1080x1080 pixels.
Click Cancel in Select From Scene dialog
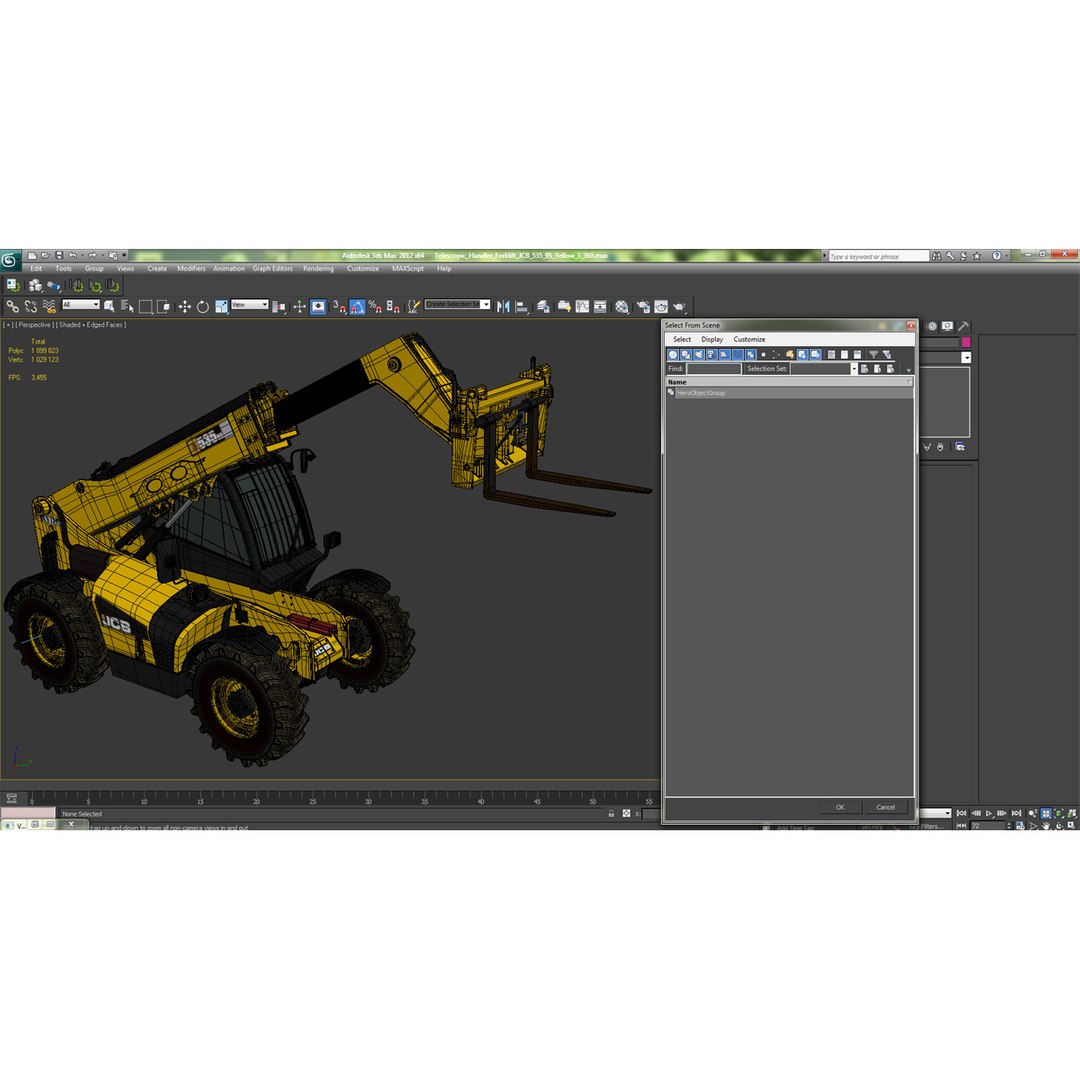tap(885, 807)
